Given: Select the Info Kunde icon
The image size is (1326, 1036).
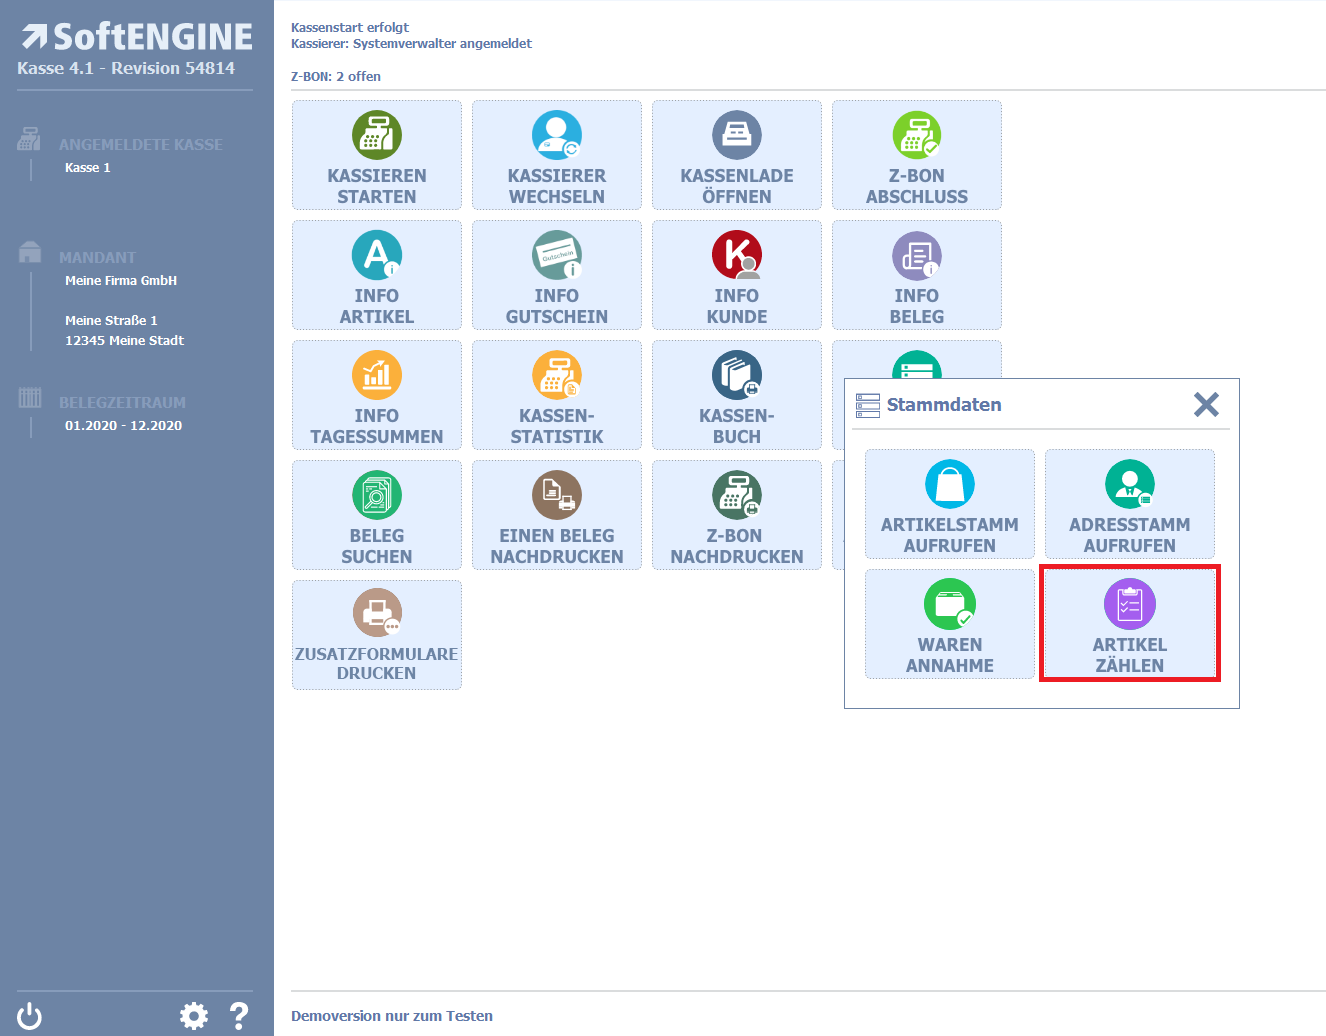Looking at the screenshot, I should pos(737,255).
